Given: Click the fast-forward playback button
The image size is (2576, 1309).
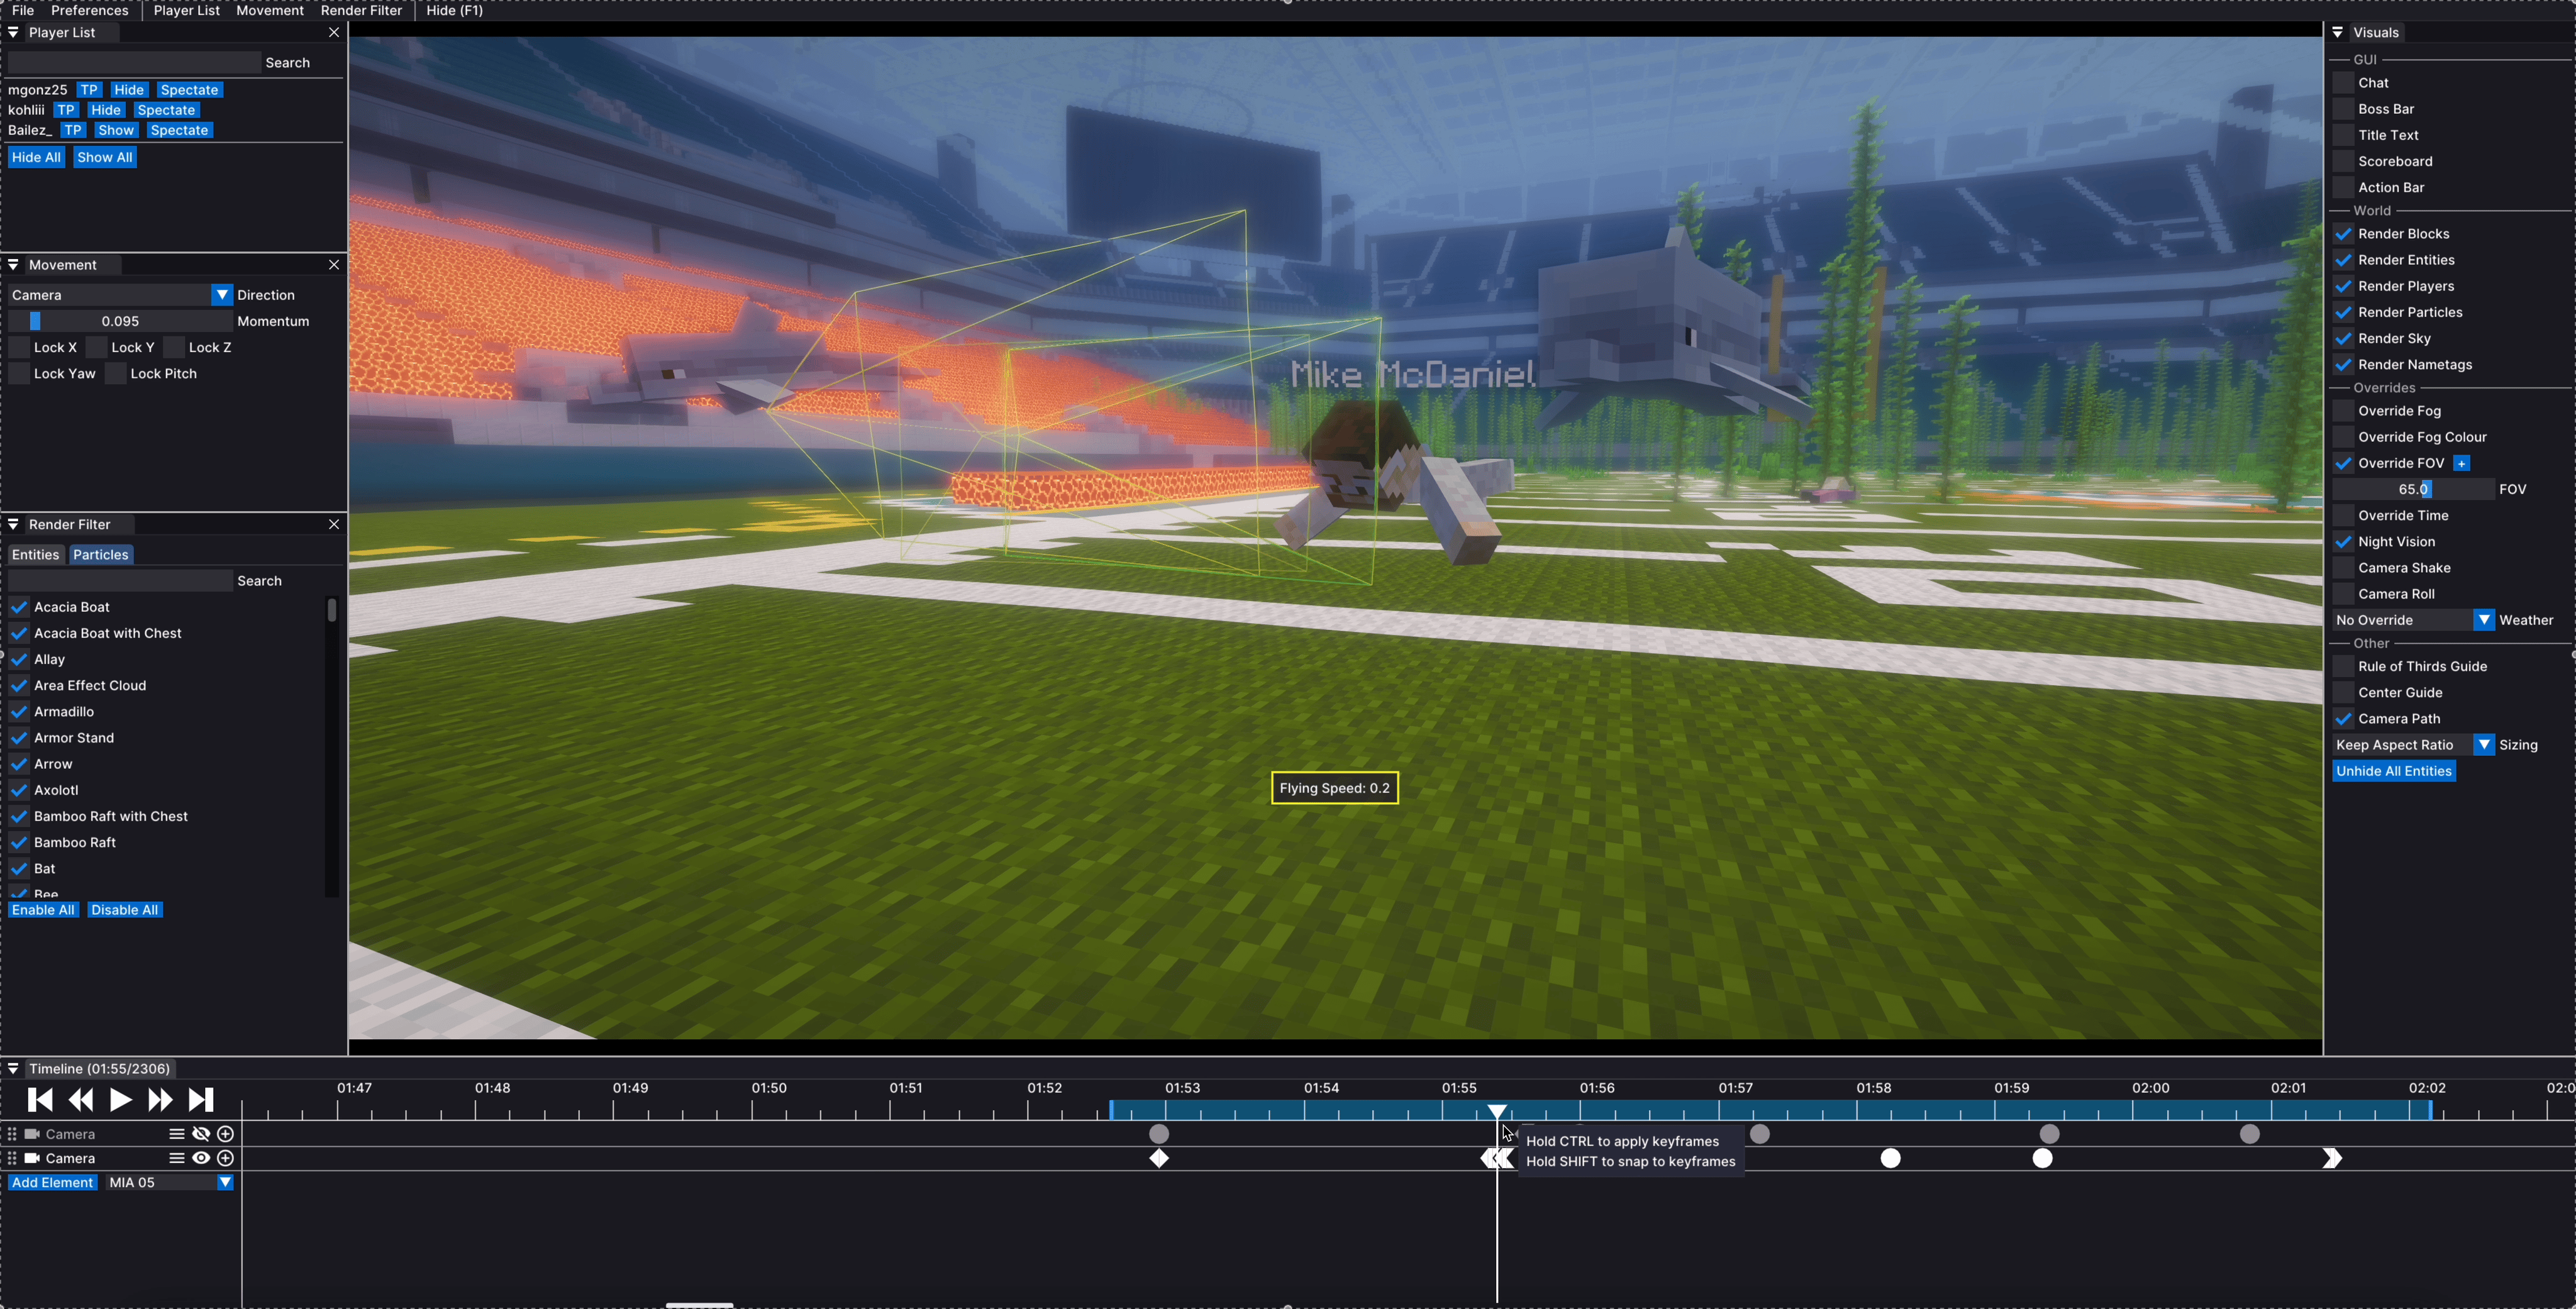Looking at the screenshot, I should 160,1100.
